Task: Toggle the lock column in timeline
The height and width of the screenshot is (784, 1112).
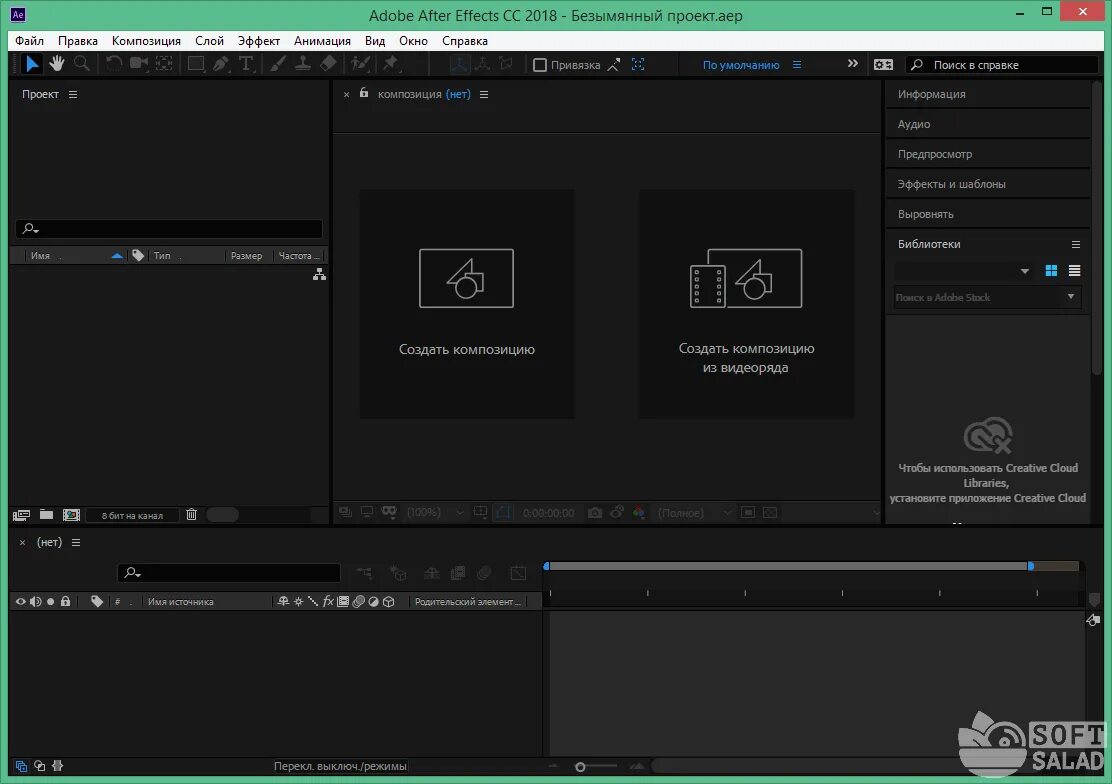Action: pos(65,602)
